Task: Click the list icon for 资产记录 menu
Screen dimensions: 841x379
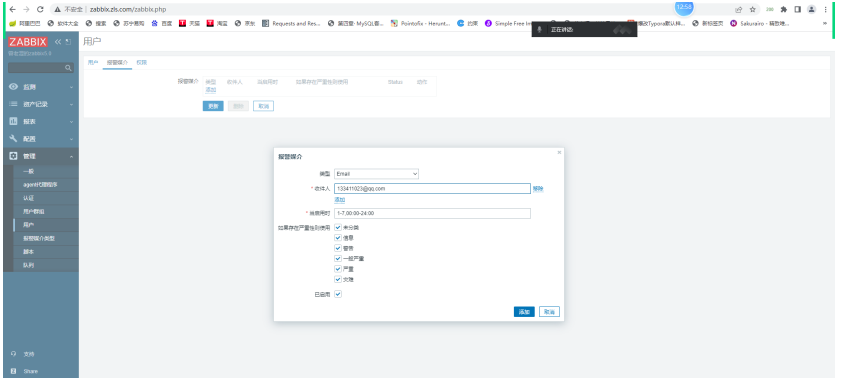Action: pyautogui.click(x=14, y=104)
